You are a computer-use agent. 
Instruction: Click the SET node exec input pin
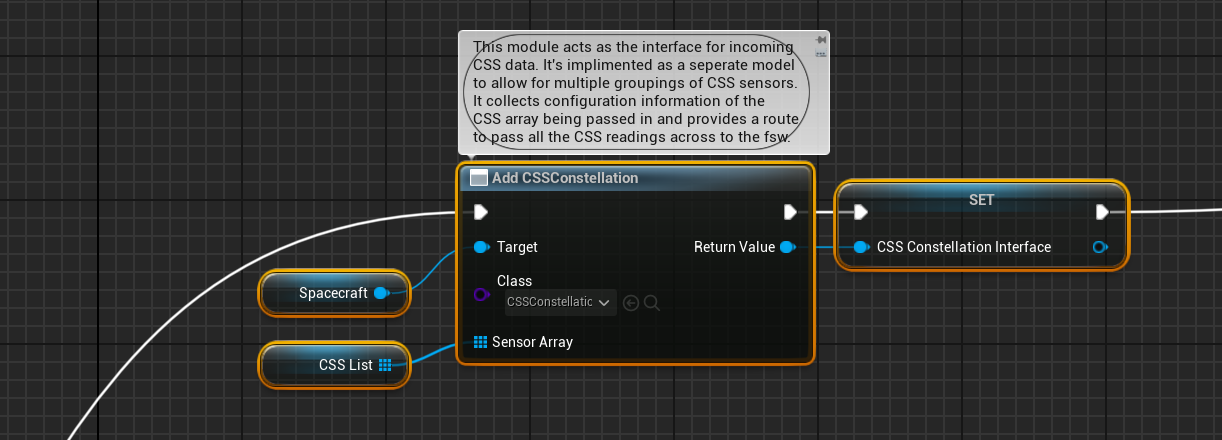coord(860,211)
